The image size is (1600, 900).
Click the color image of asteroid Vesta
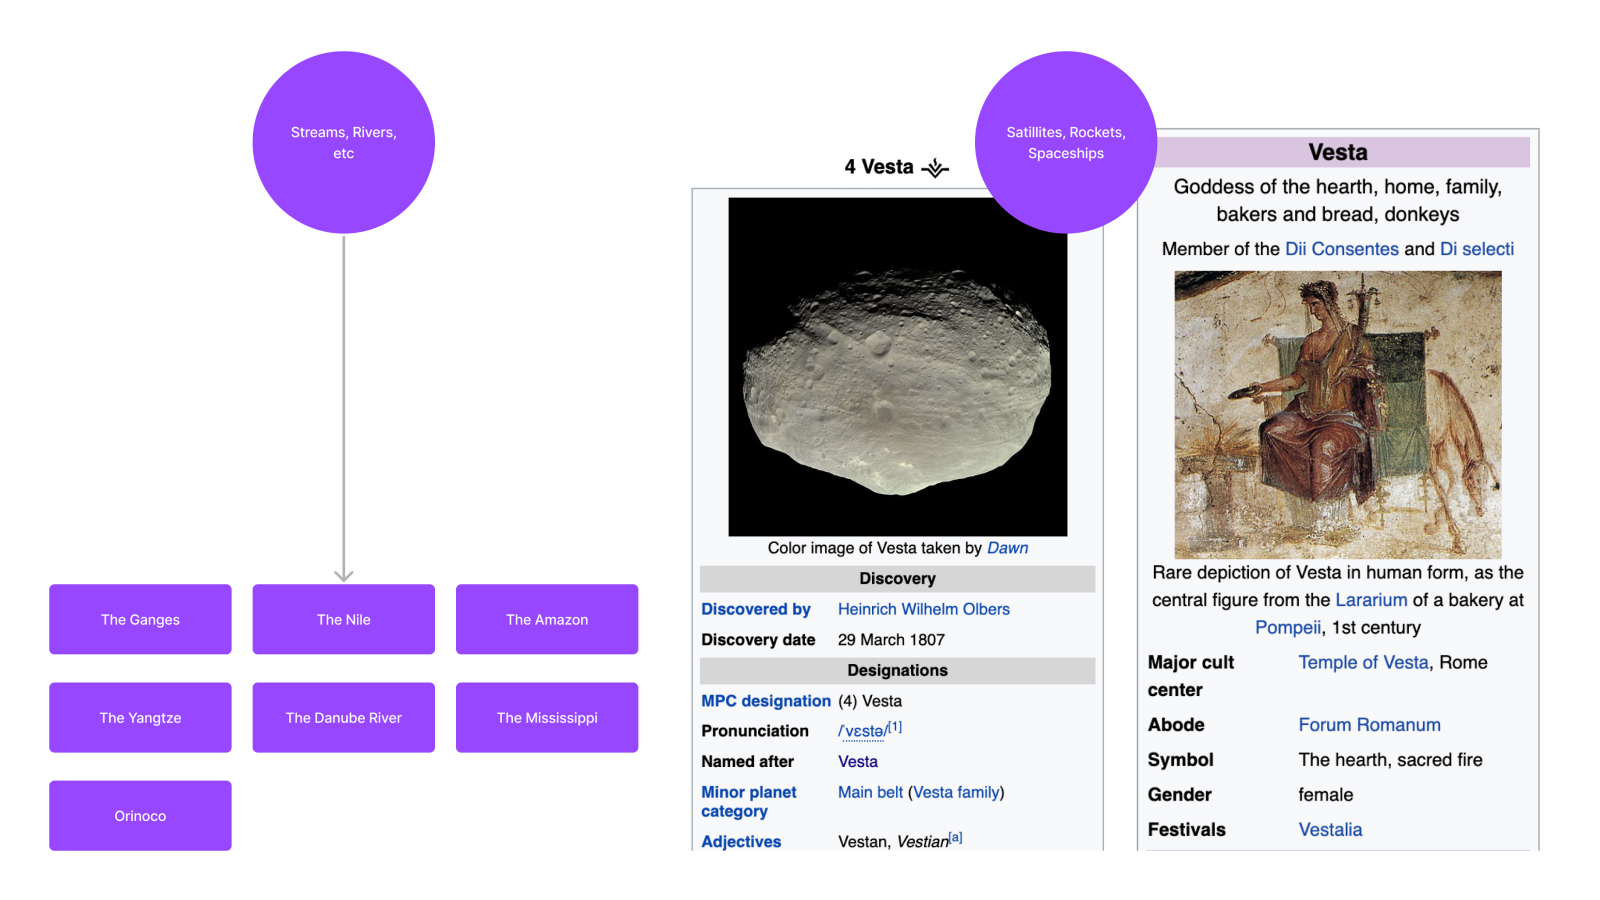(897, 367)
